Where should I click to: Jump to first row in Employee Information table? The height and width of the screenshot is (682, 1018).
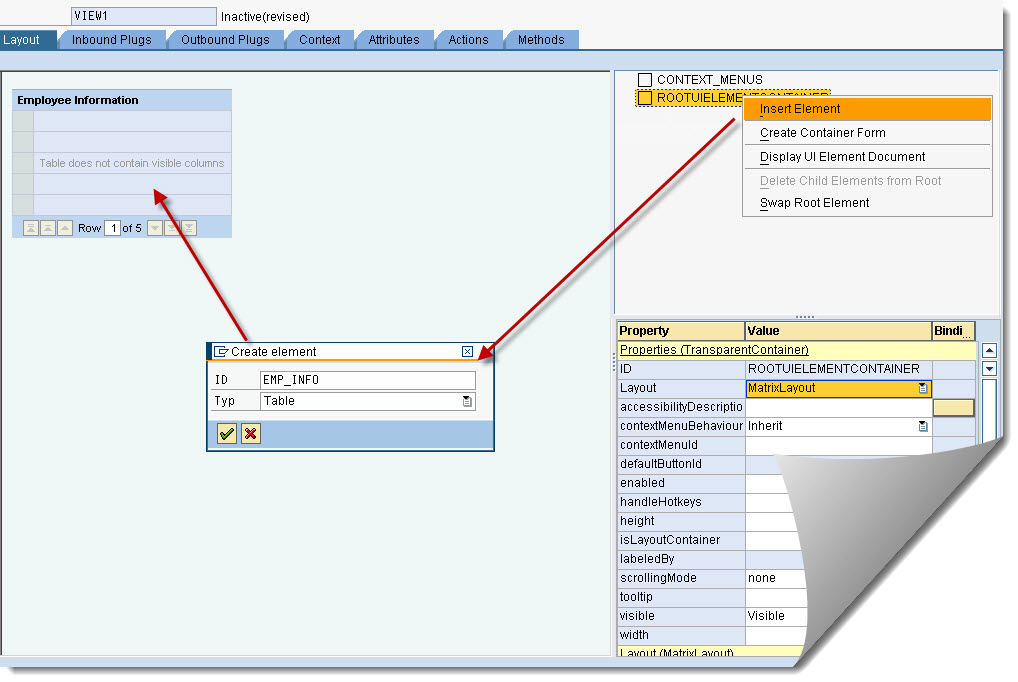[x=31, y=228]
